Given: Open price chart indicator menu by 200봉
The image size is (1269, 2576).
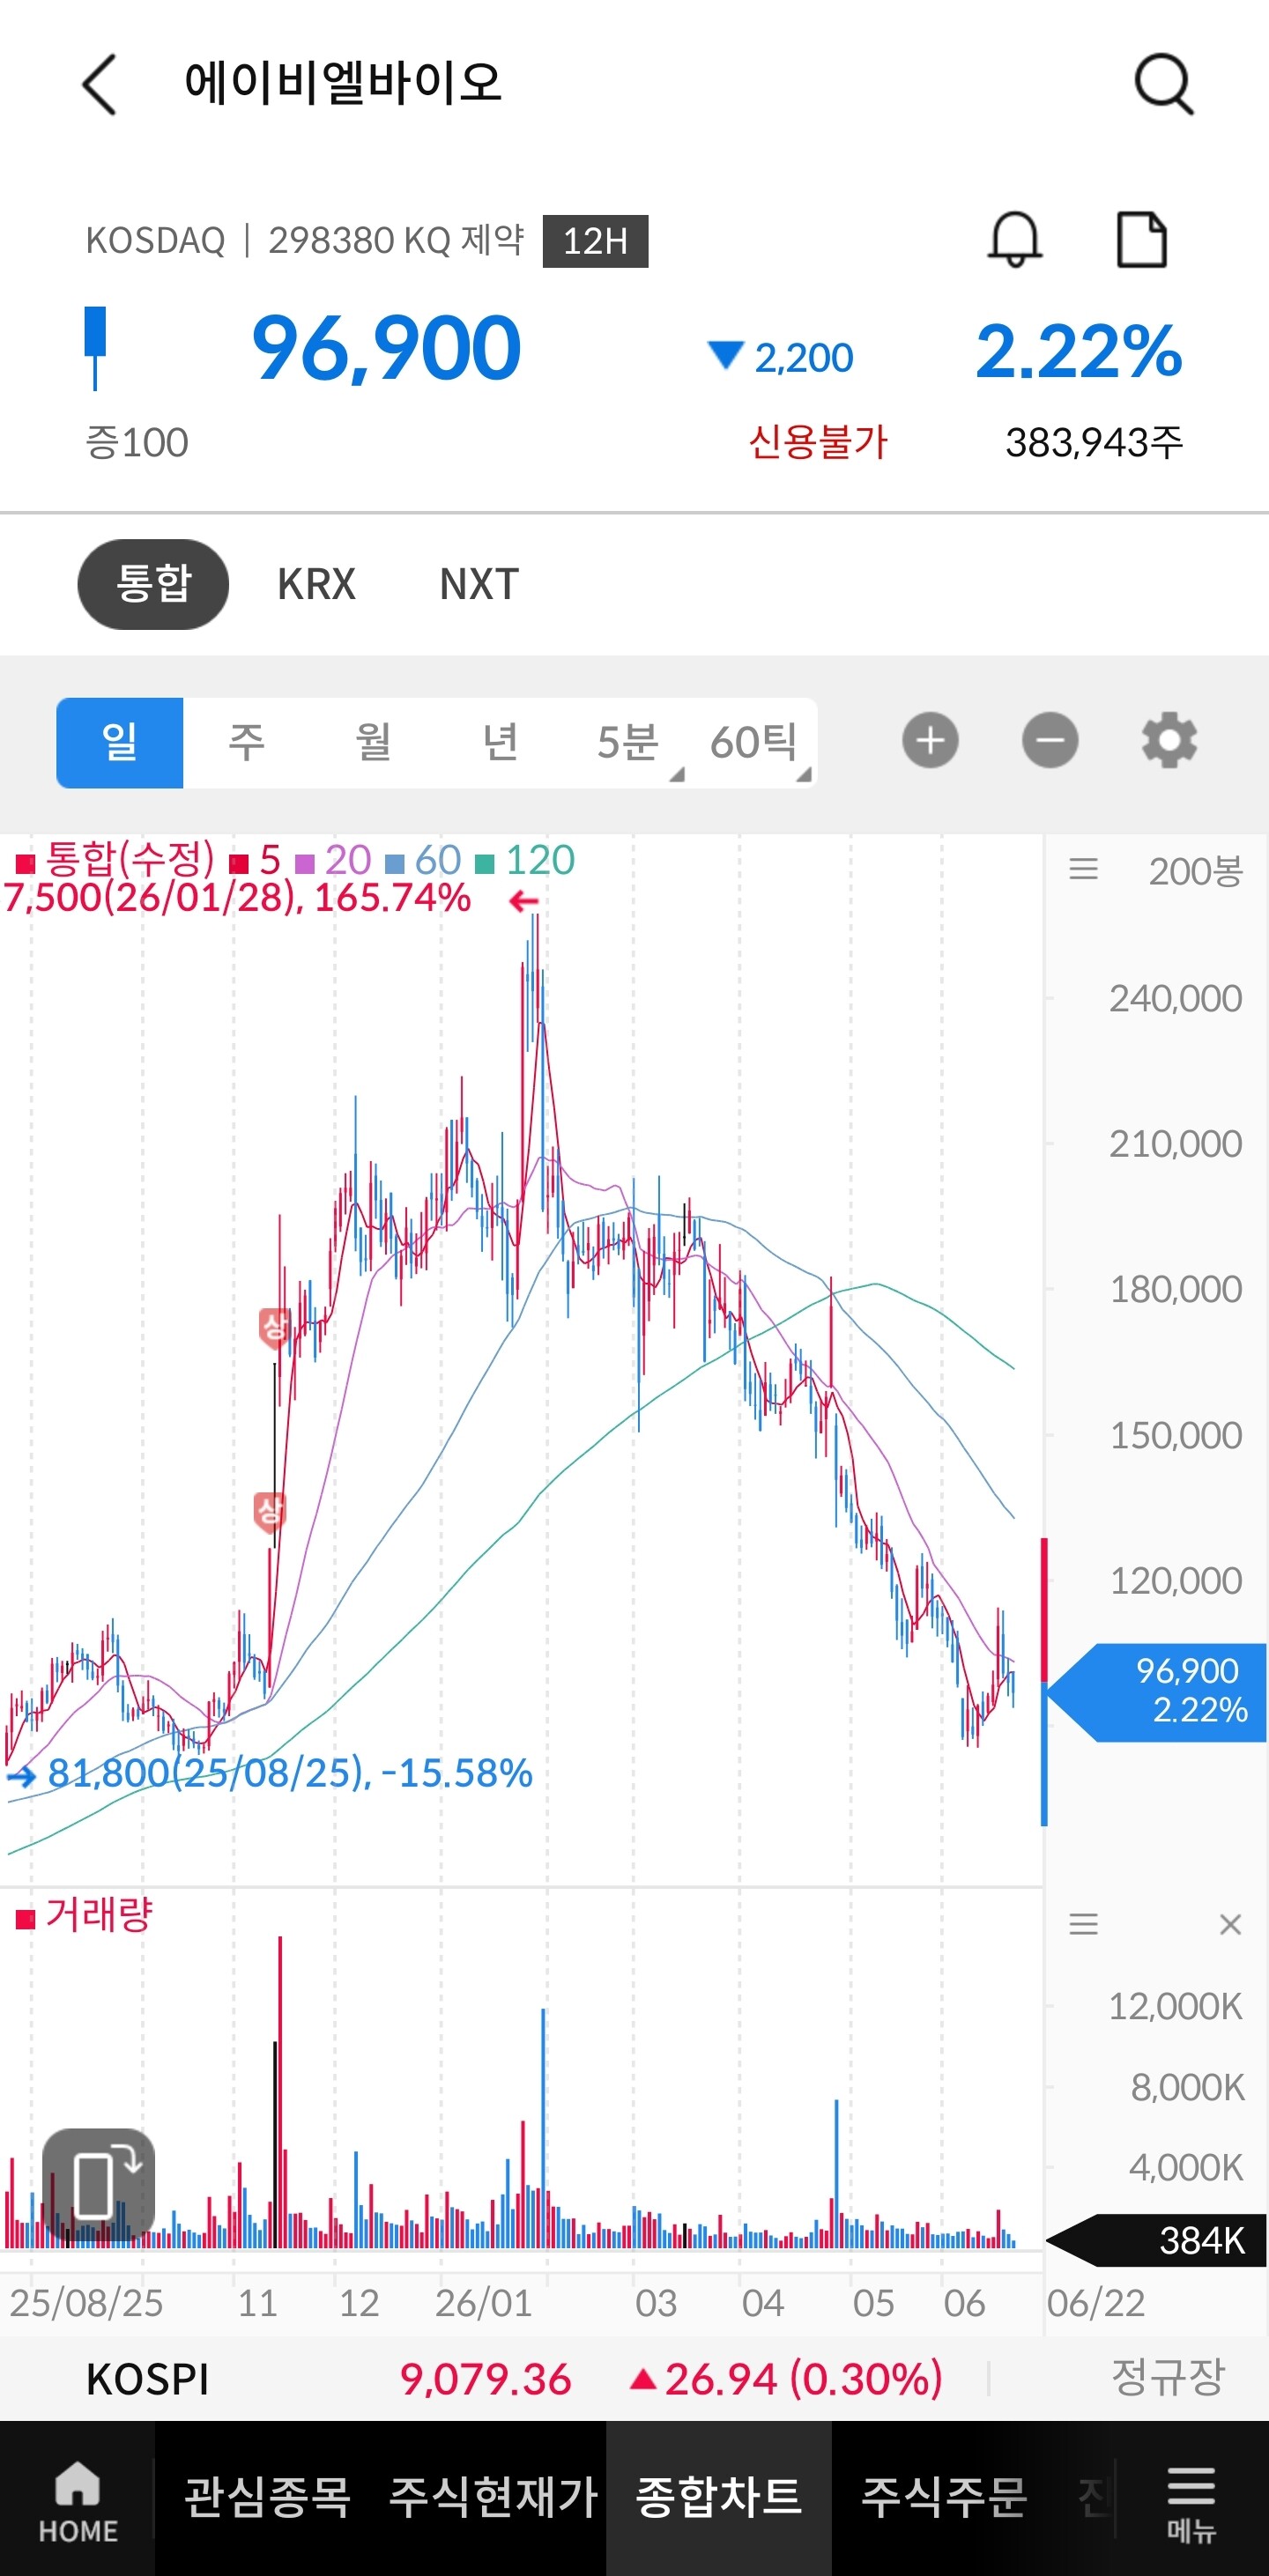Looking at the screenshot, I should coord(1083,869).
